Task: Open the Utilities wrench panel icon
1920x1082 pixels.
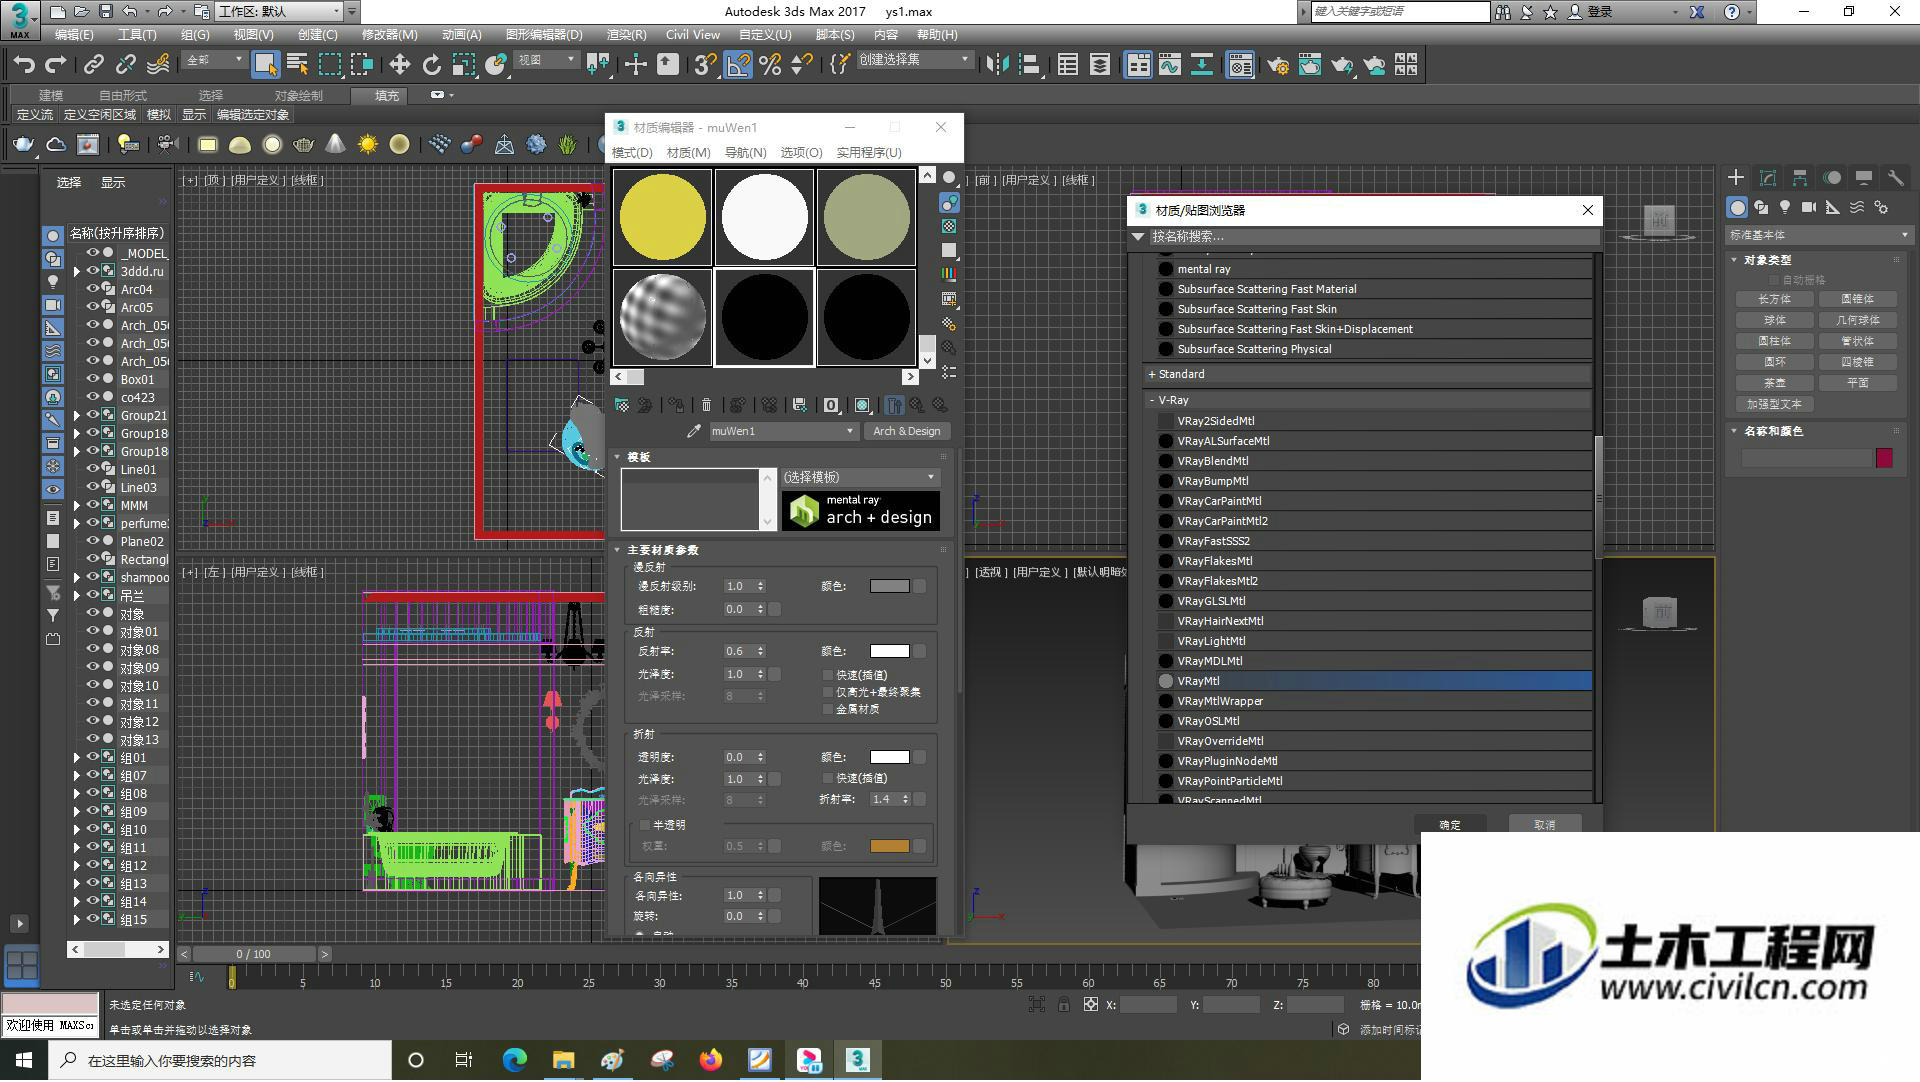Action: (1896, 178)
